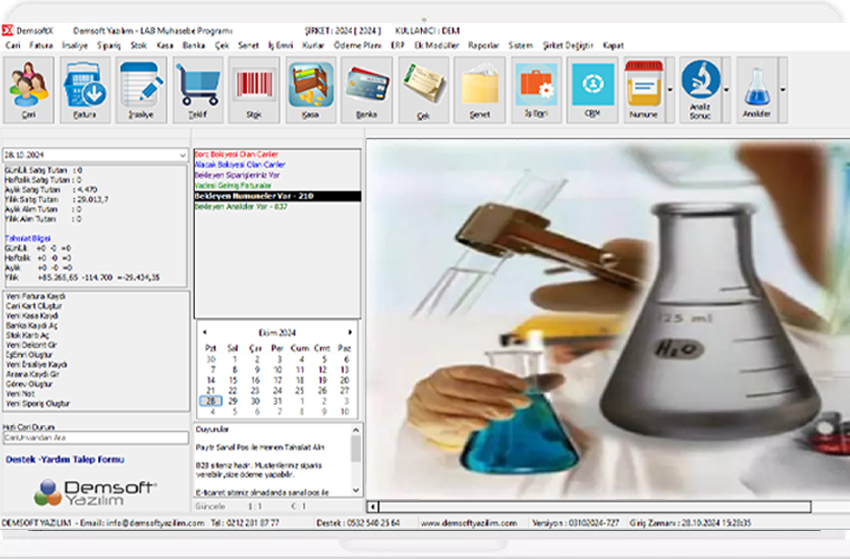Open the CRM toolbar icon

(x=592, y=89)
